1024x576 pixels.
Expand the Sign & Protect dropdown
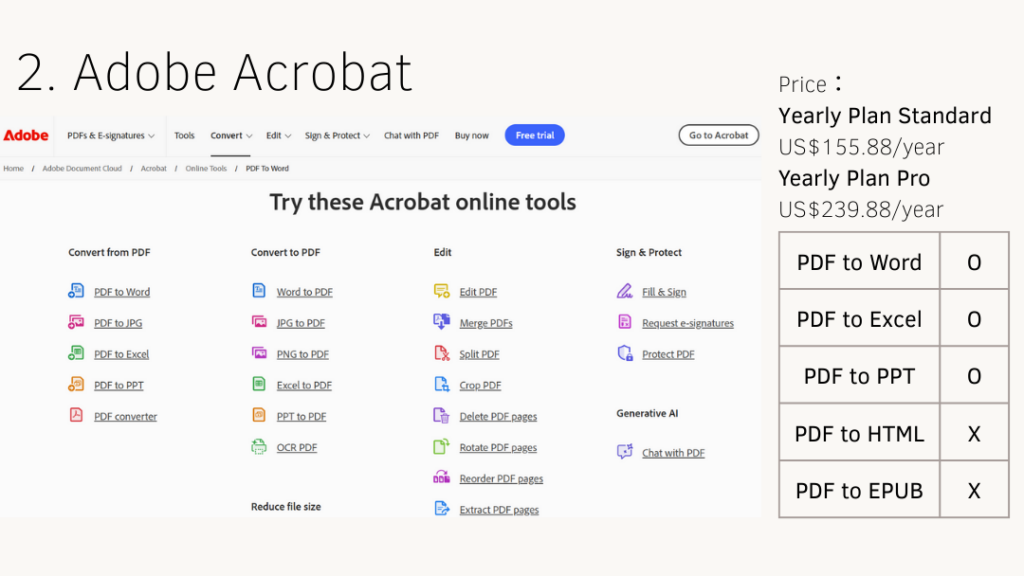pos(337,135)
